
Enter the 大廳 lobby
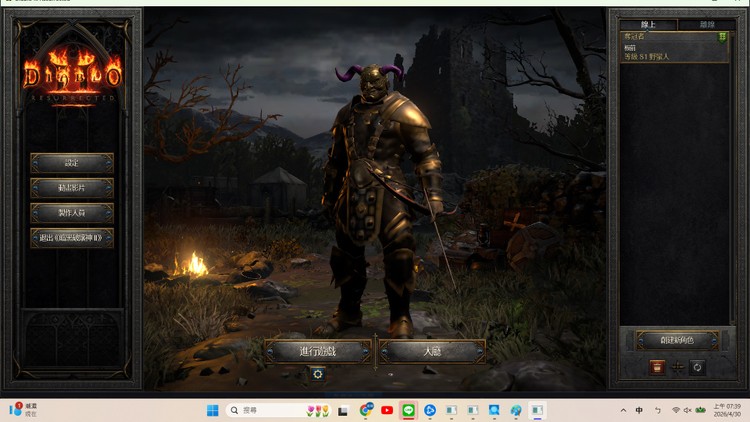[x=432, y=352]
